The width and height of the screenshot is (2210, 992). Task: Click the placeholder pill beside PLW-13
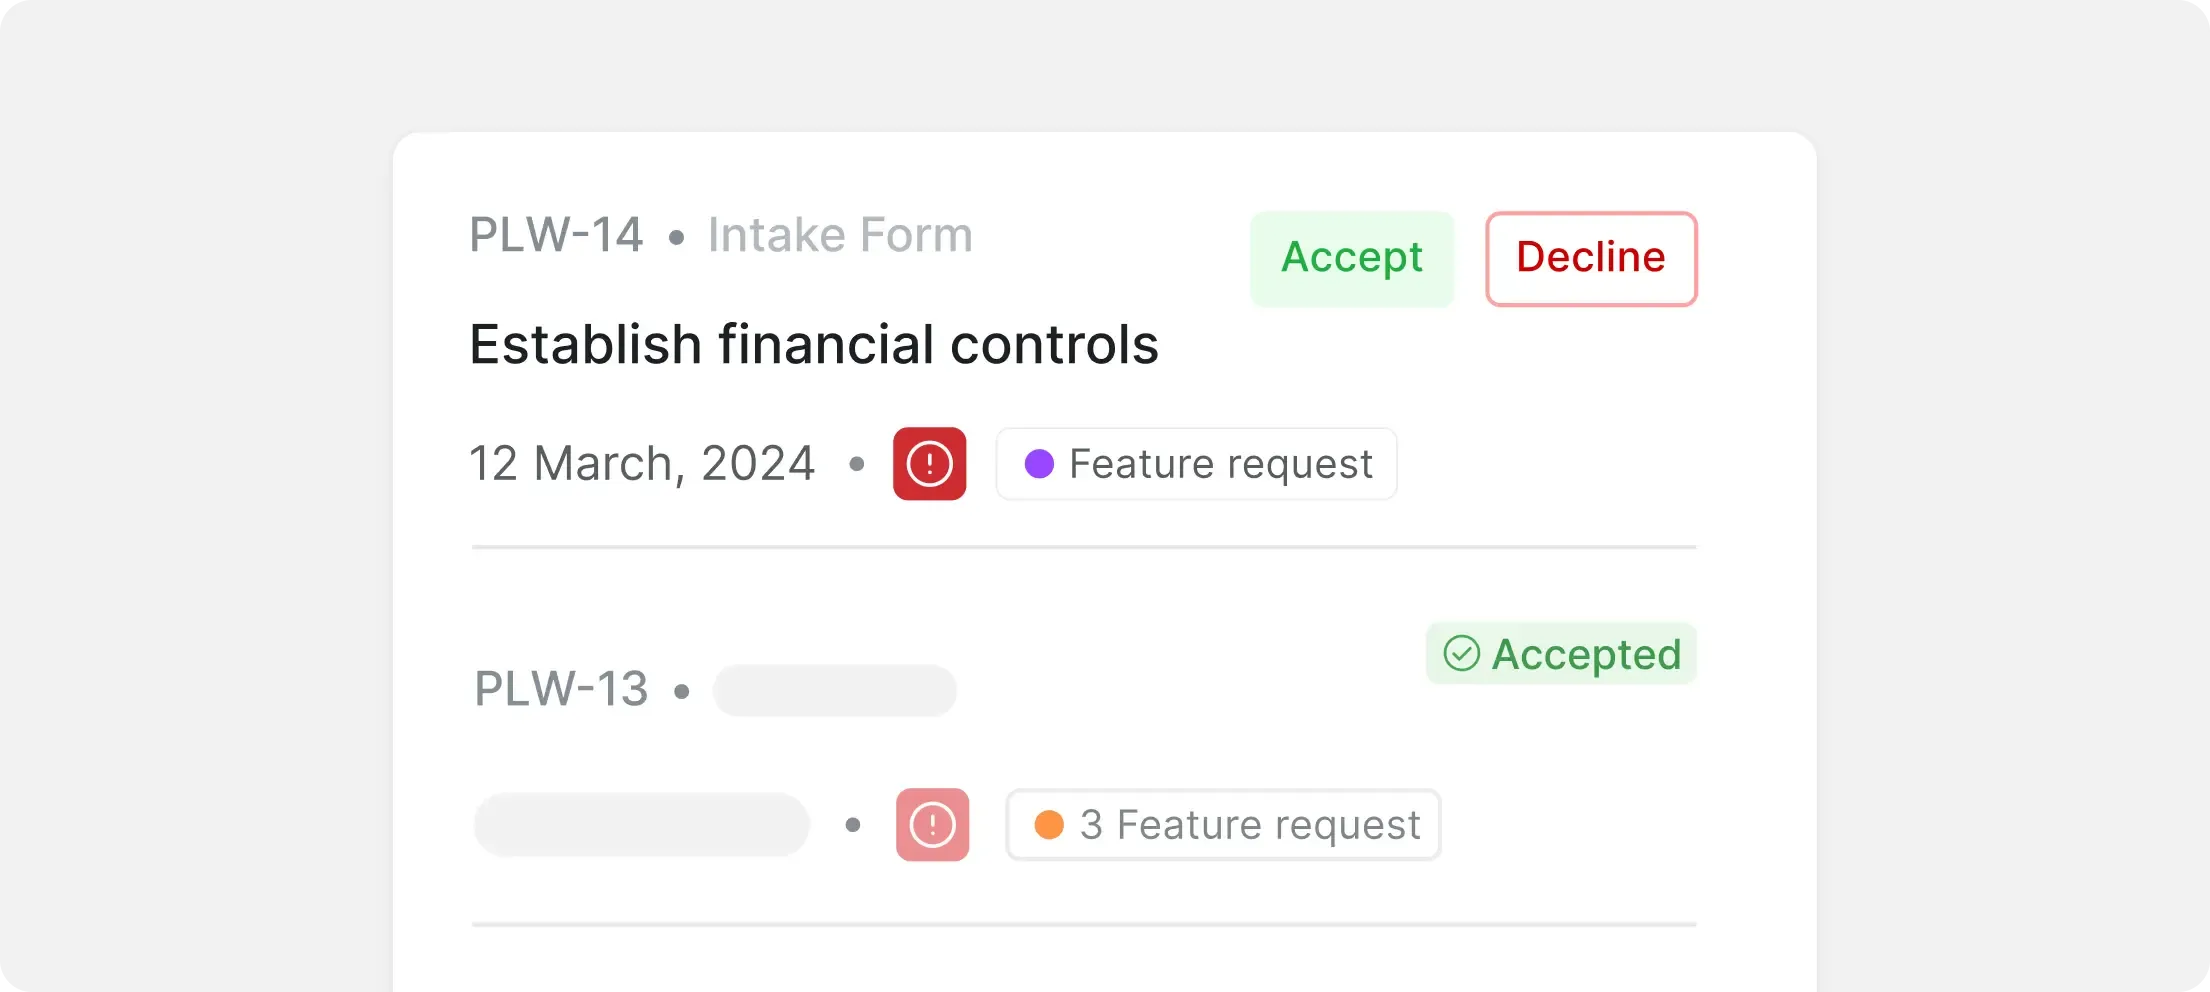pos(834,690)
